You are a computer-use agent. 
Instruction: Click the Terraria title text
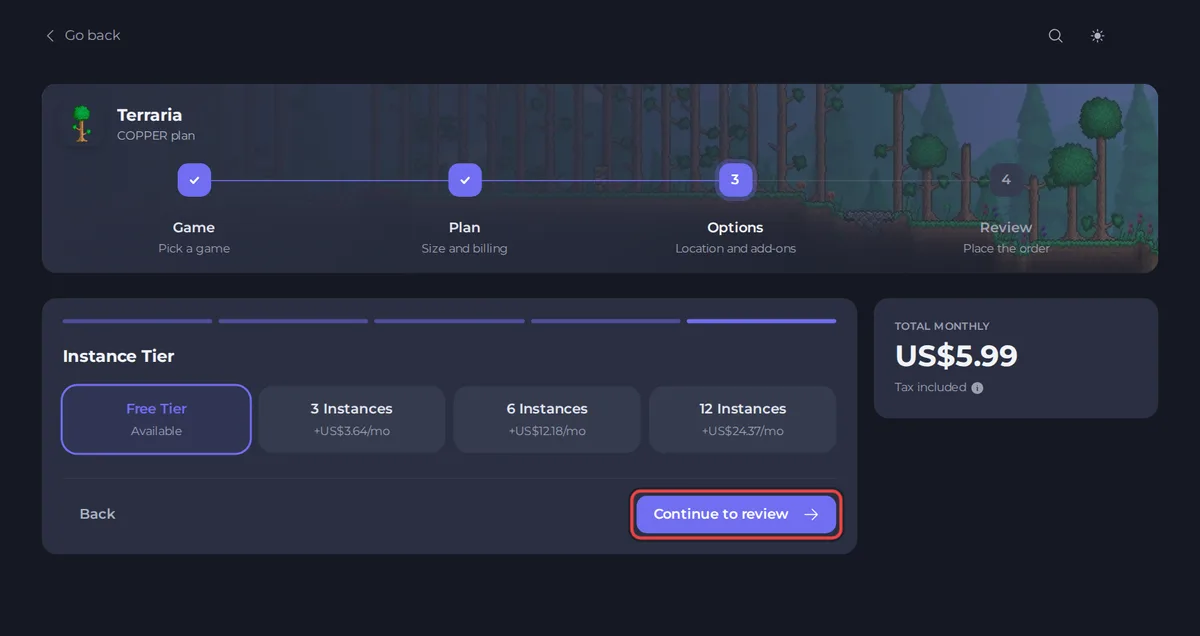pos(149,115)
